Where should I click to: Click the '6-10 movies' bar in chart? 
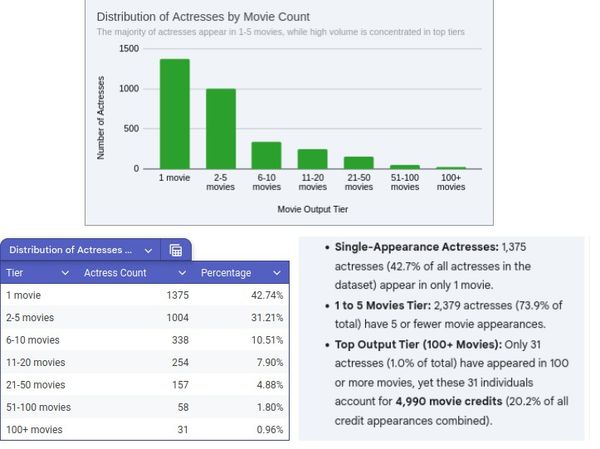(x=266, y=155)
